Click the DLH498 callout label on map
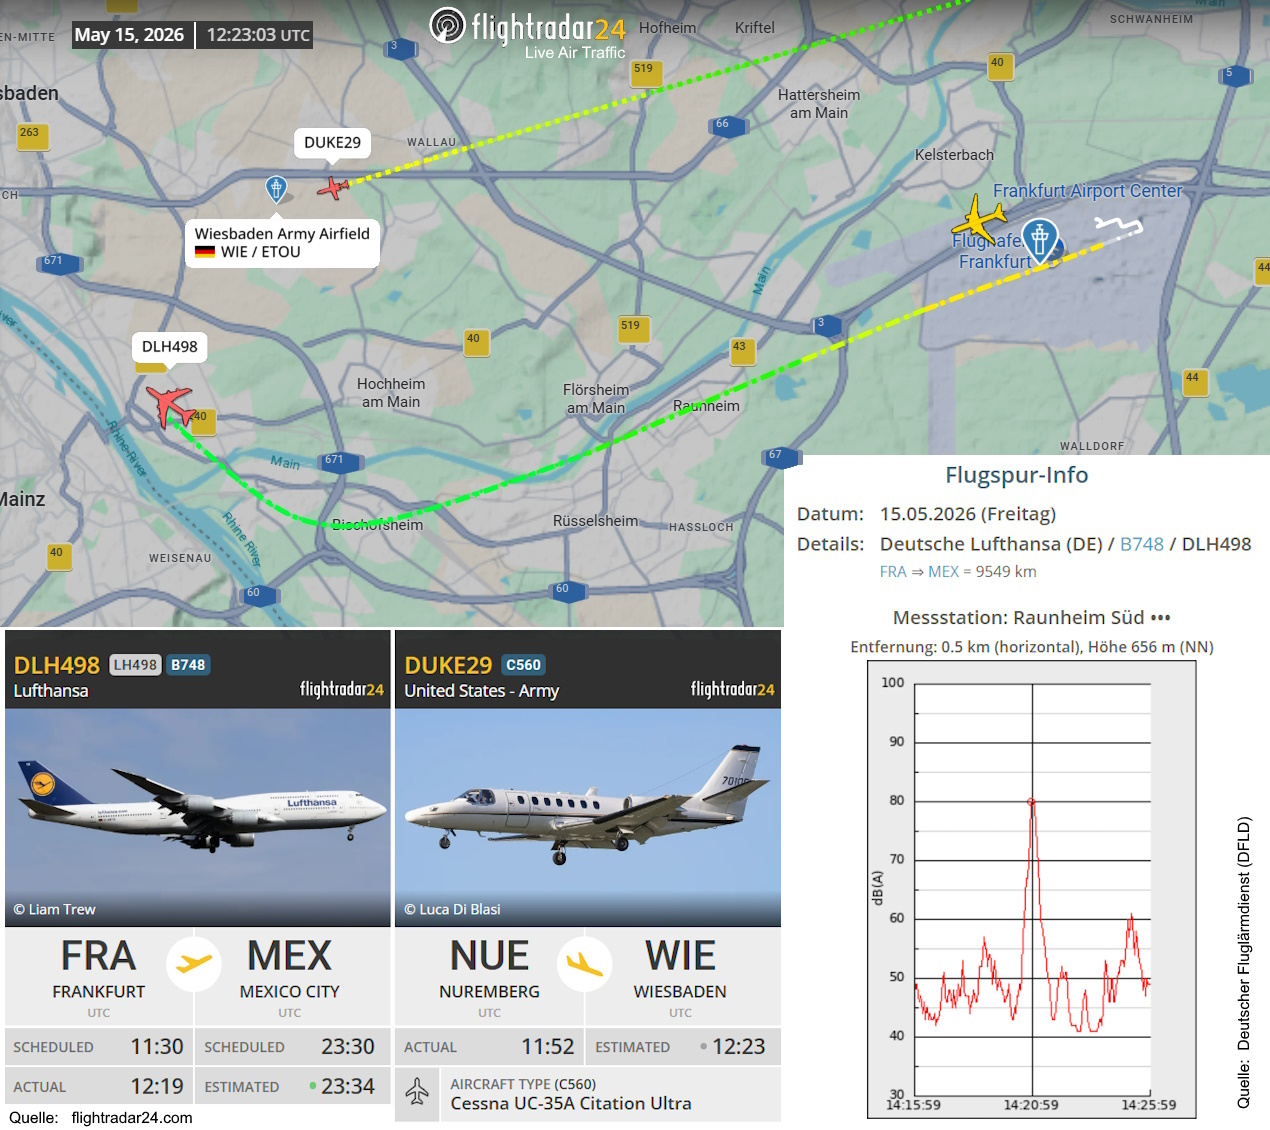1270x1130 pixels. tap(170, 347)
